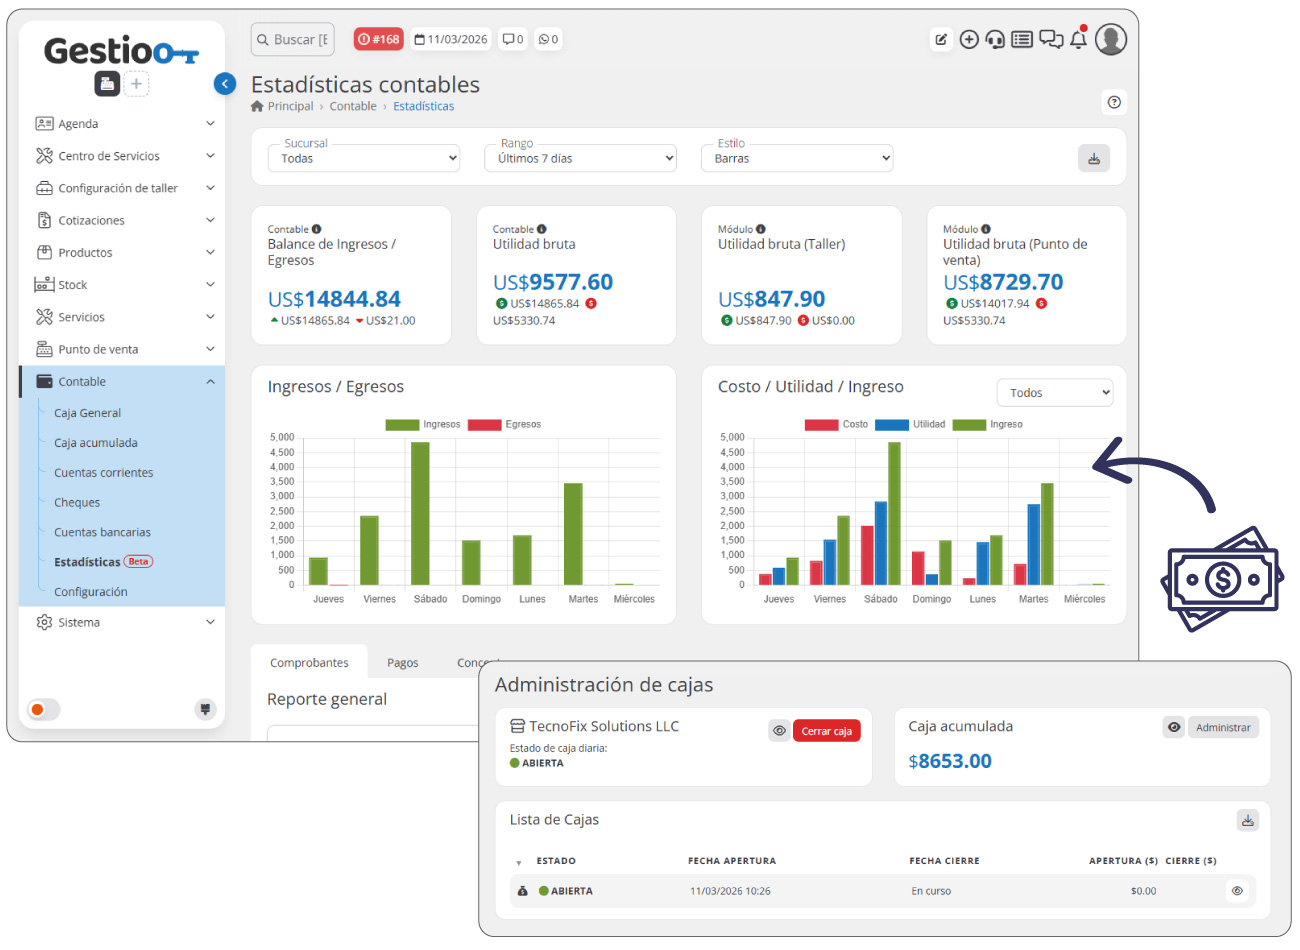Toggle the orange switch at sidebar bottom
This screenshot has height=950, width=1300.
point(44,709)
